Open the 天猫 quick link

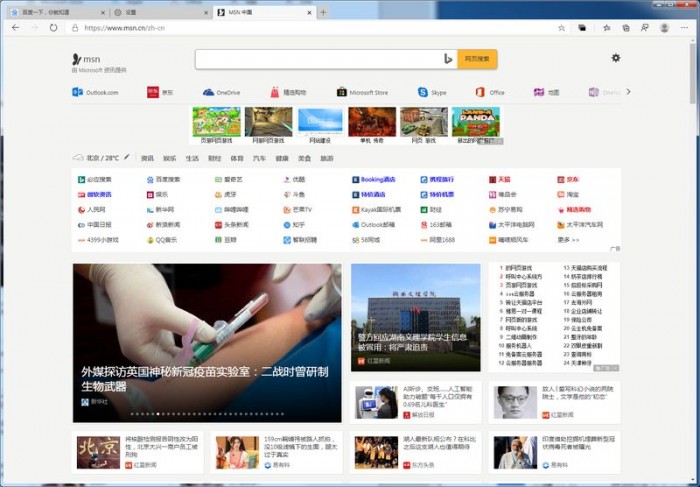tap(500, 179)
